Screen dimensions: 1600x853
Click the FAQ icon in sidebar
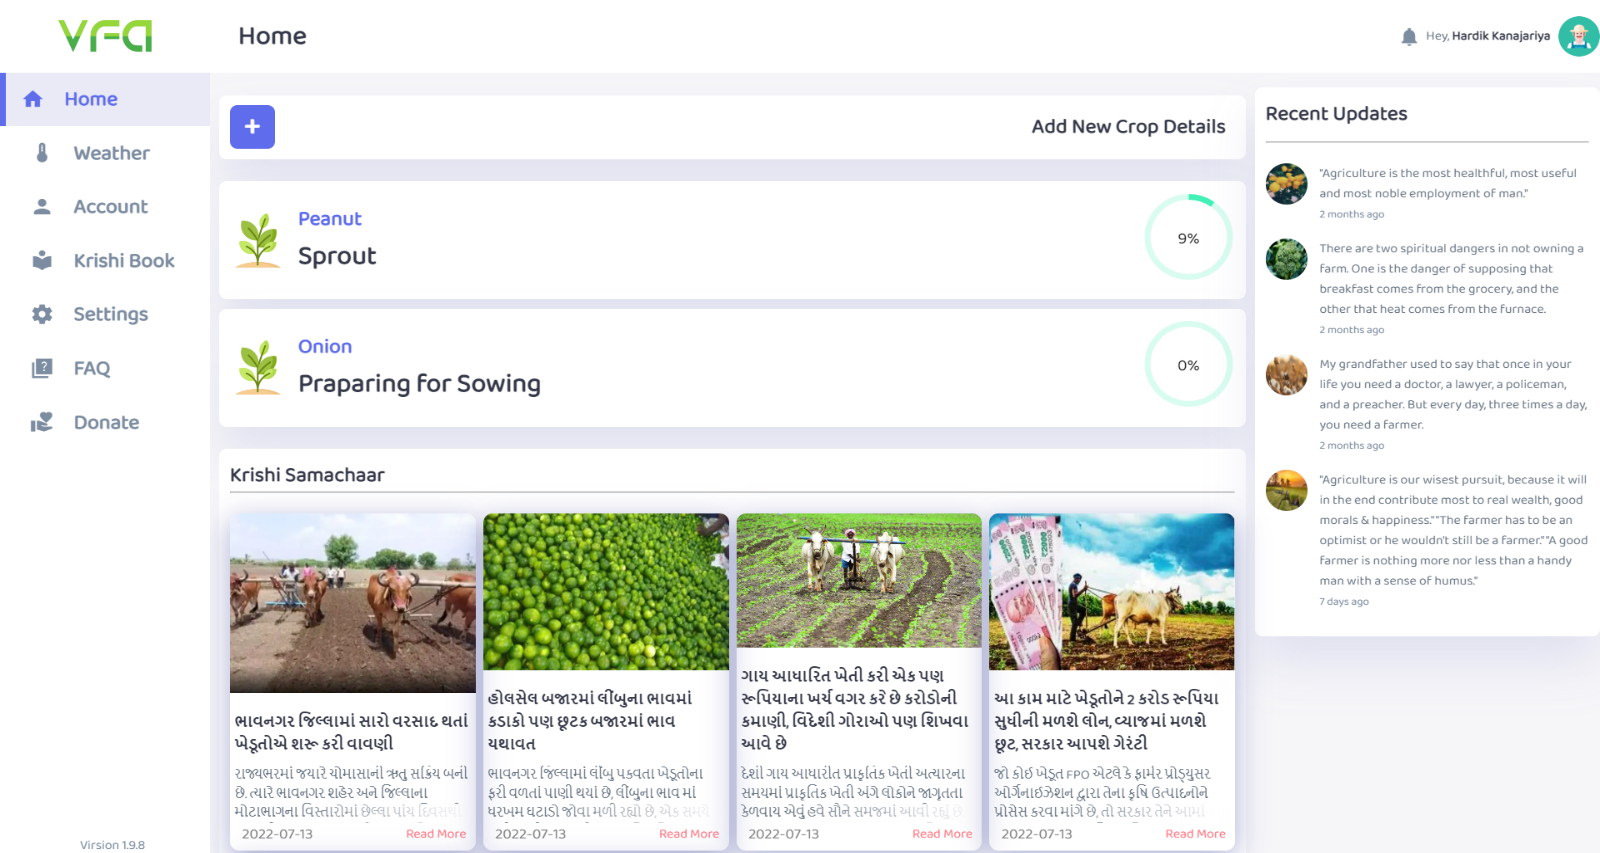pos(42,368)
